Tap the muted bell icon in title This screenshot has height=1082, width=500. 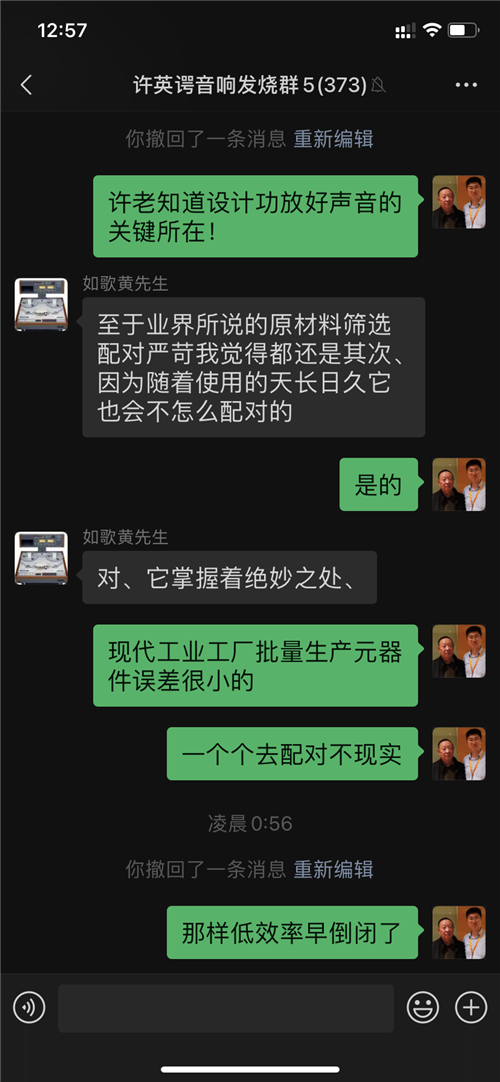point(378,85)
